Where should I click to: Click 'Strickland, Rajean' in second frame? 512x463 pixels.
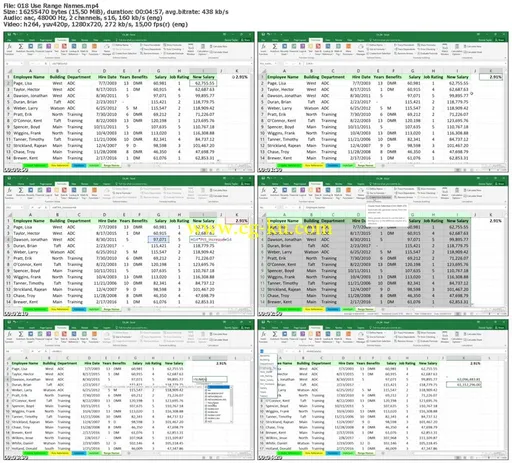point(284,146)
